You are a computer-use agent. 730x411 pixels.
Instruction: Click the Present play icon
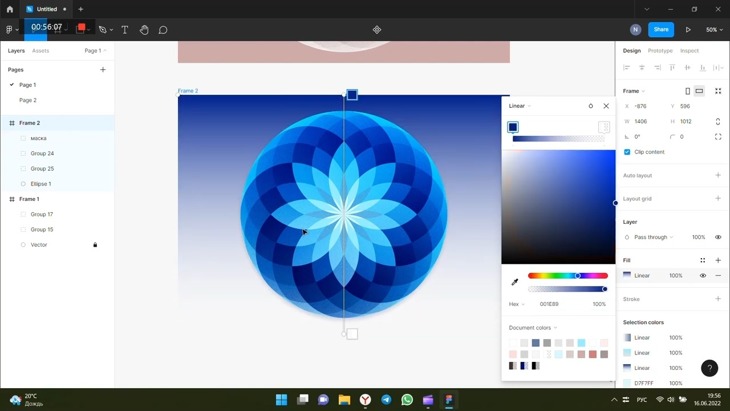(x=688, y=30)
